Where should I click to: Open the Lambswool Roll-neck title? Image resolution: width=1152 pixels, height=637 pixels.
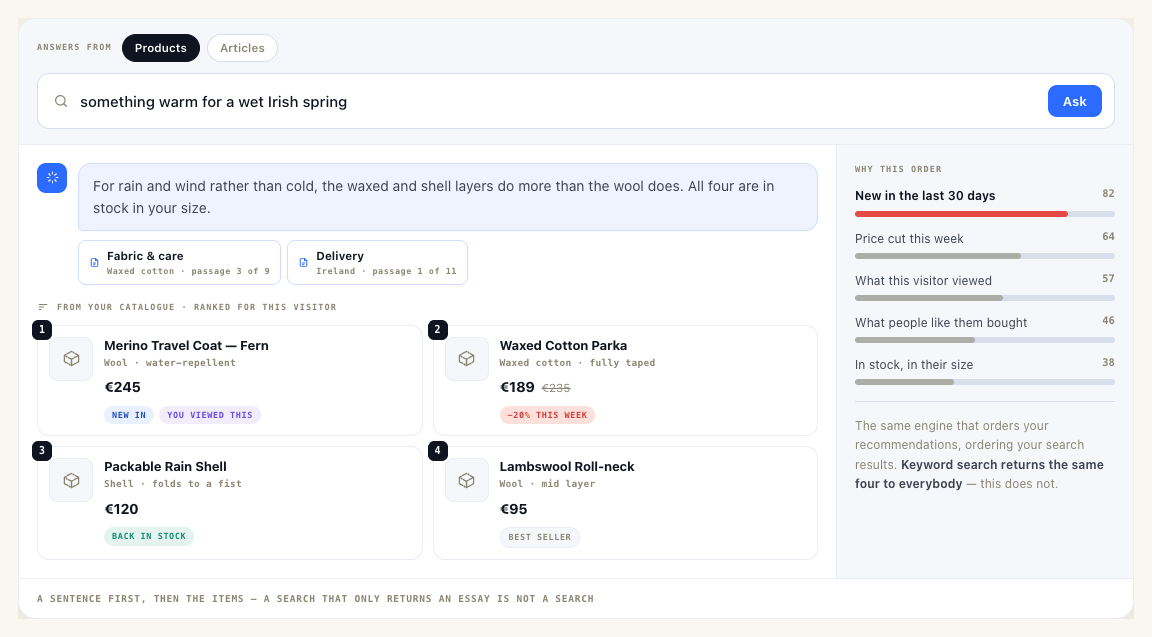pyautogui.click(x=567, y=467)
